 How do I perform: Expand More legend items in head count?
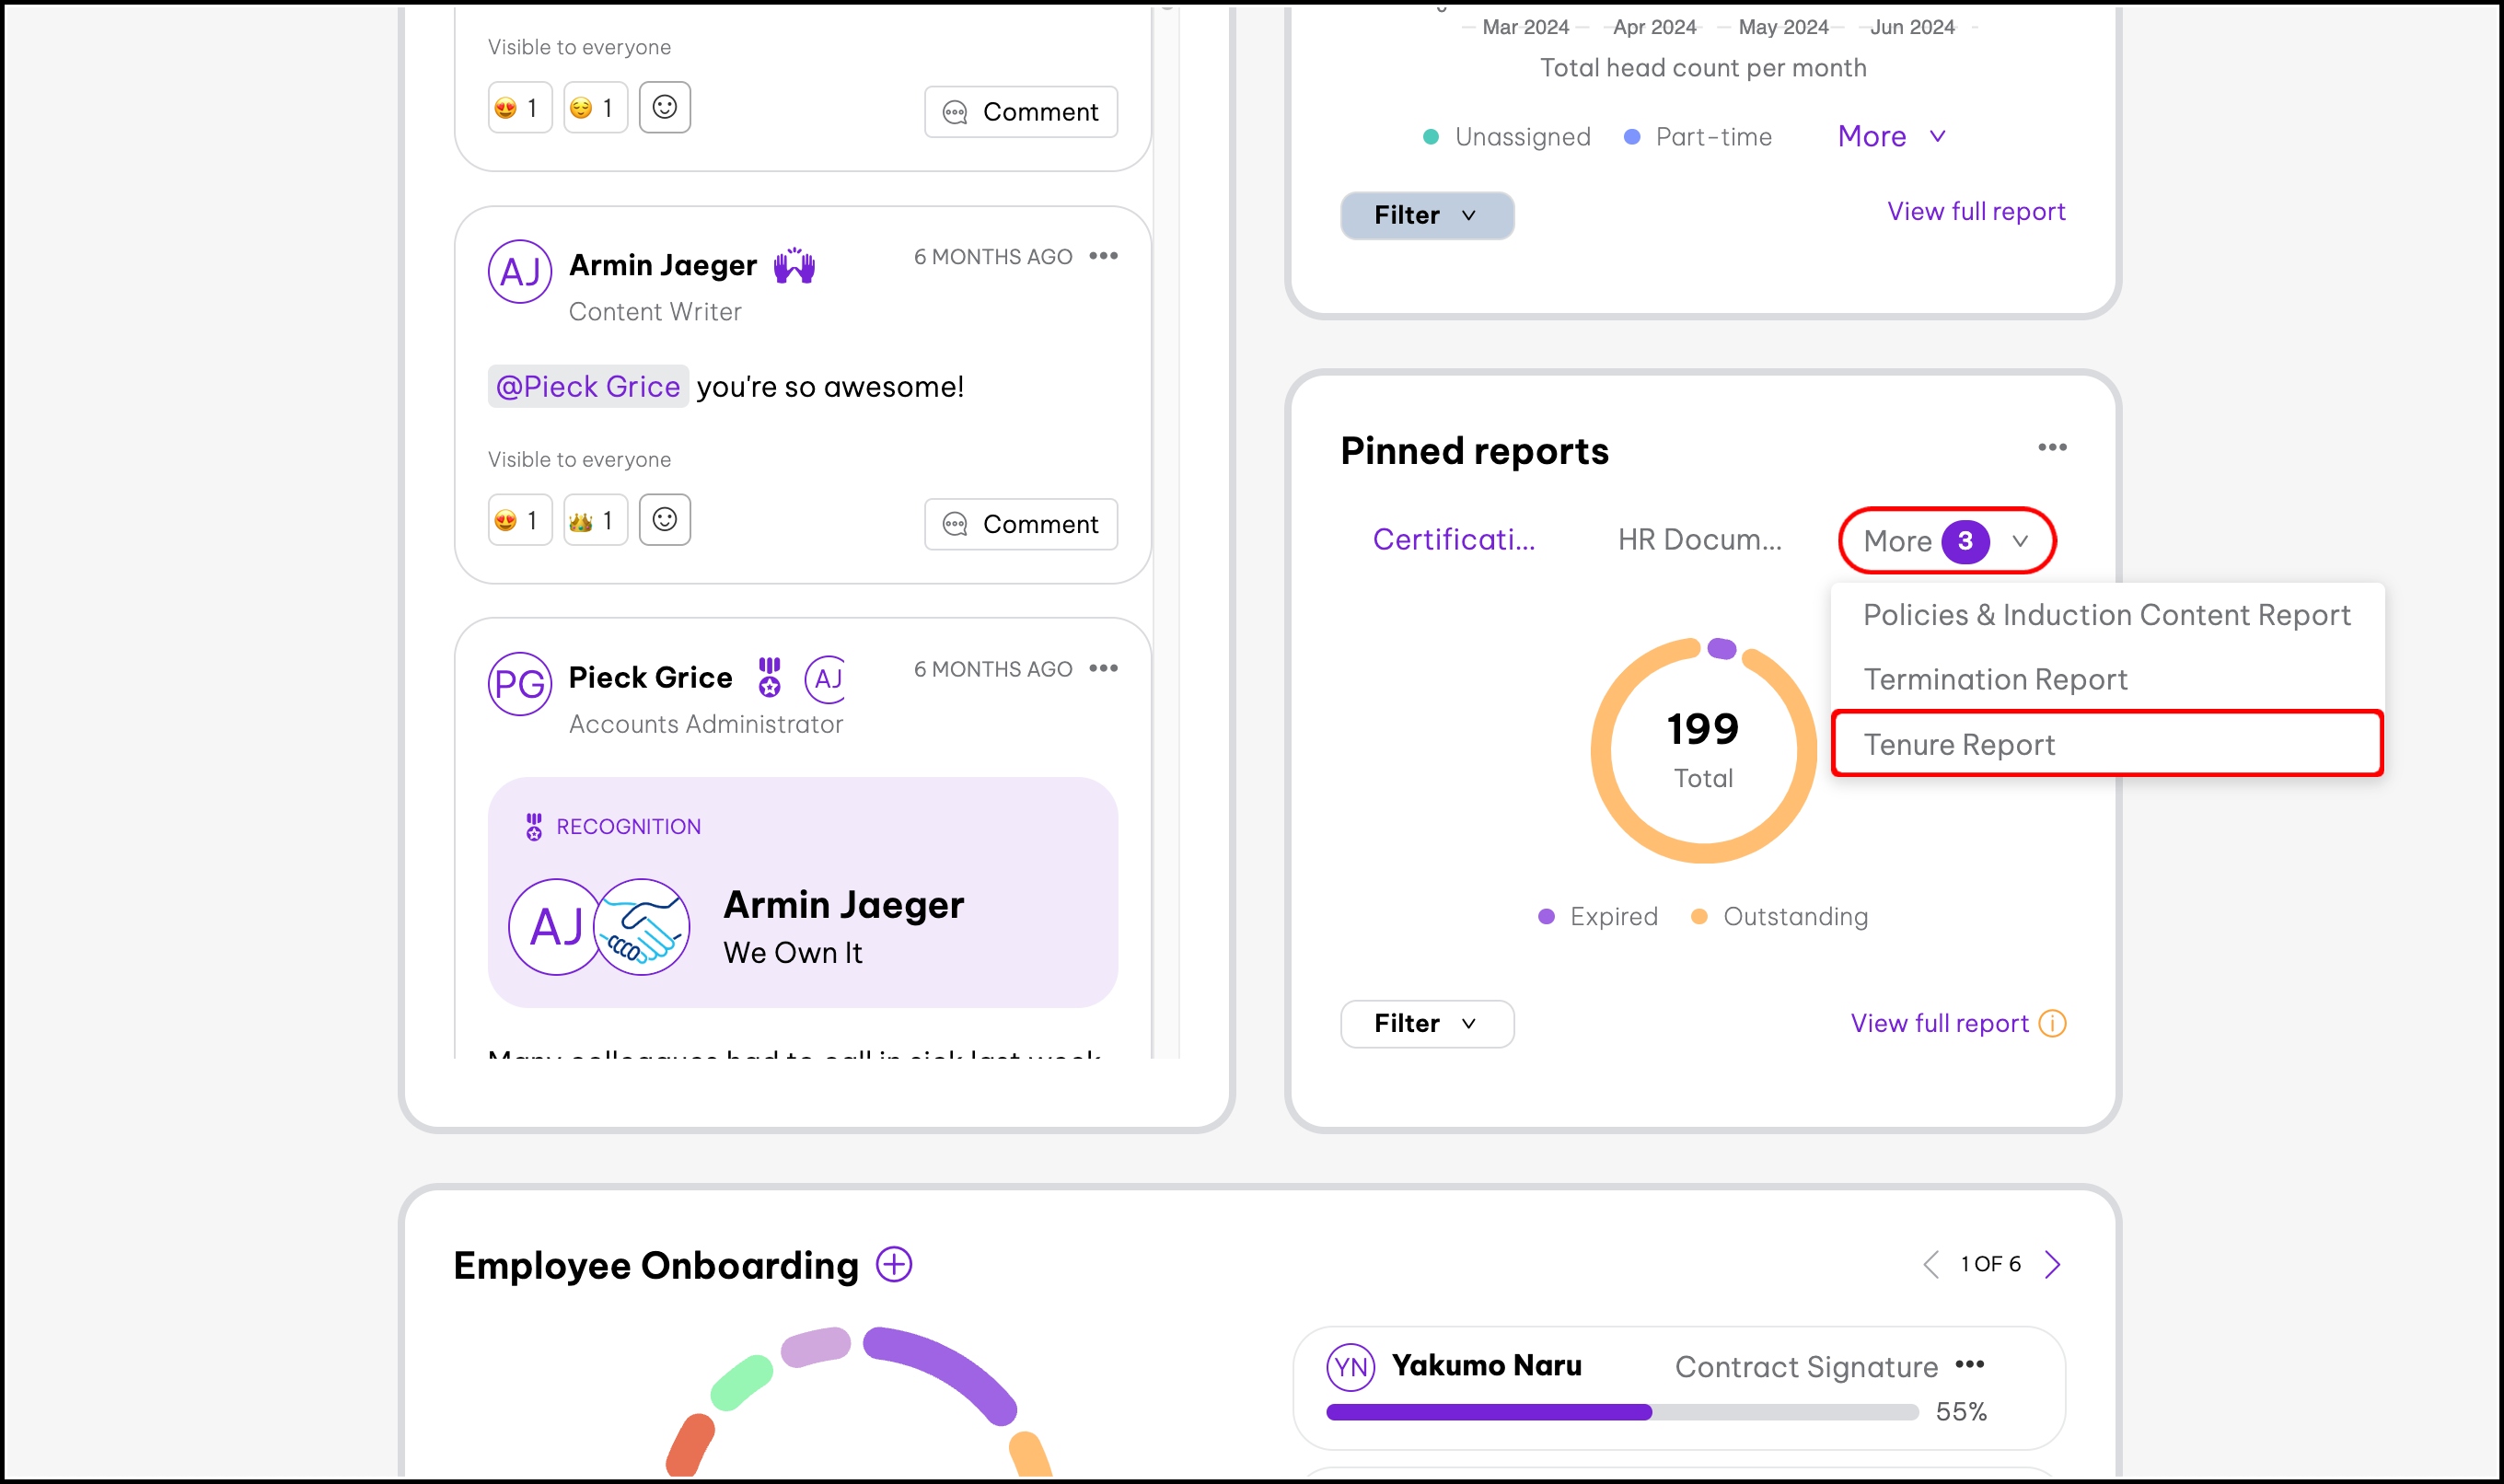point(1890,136)
